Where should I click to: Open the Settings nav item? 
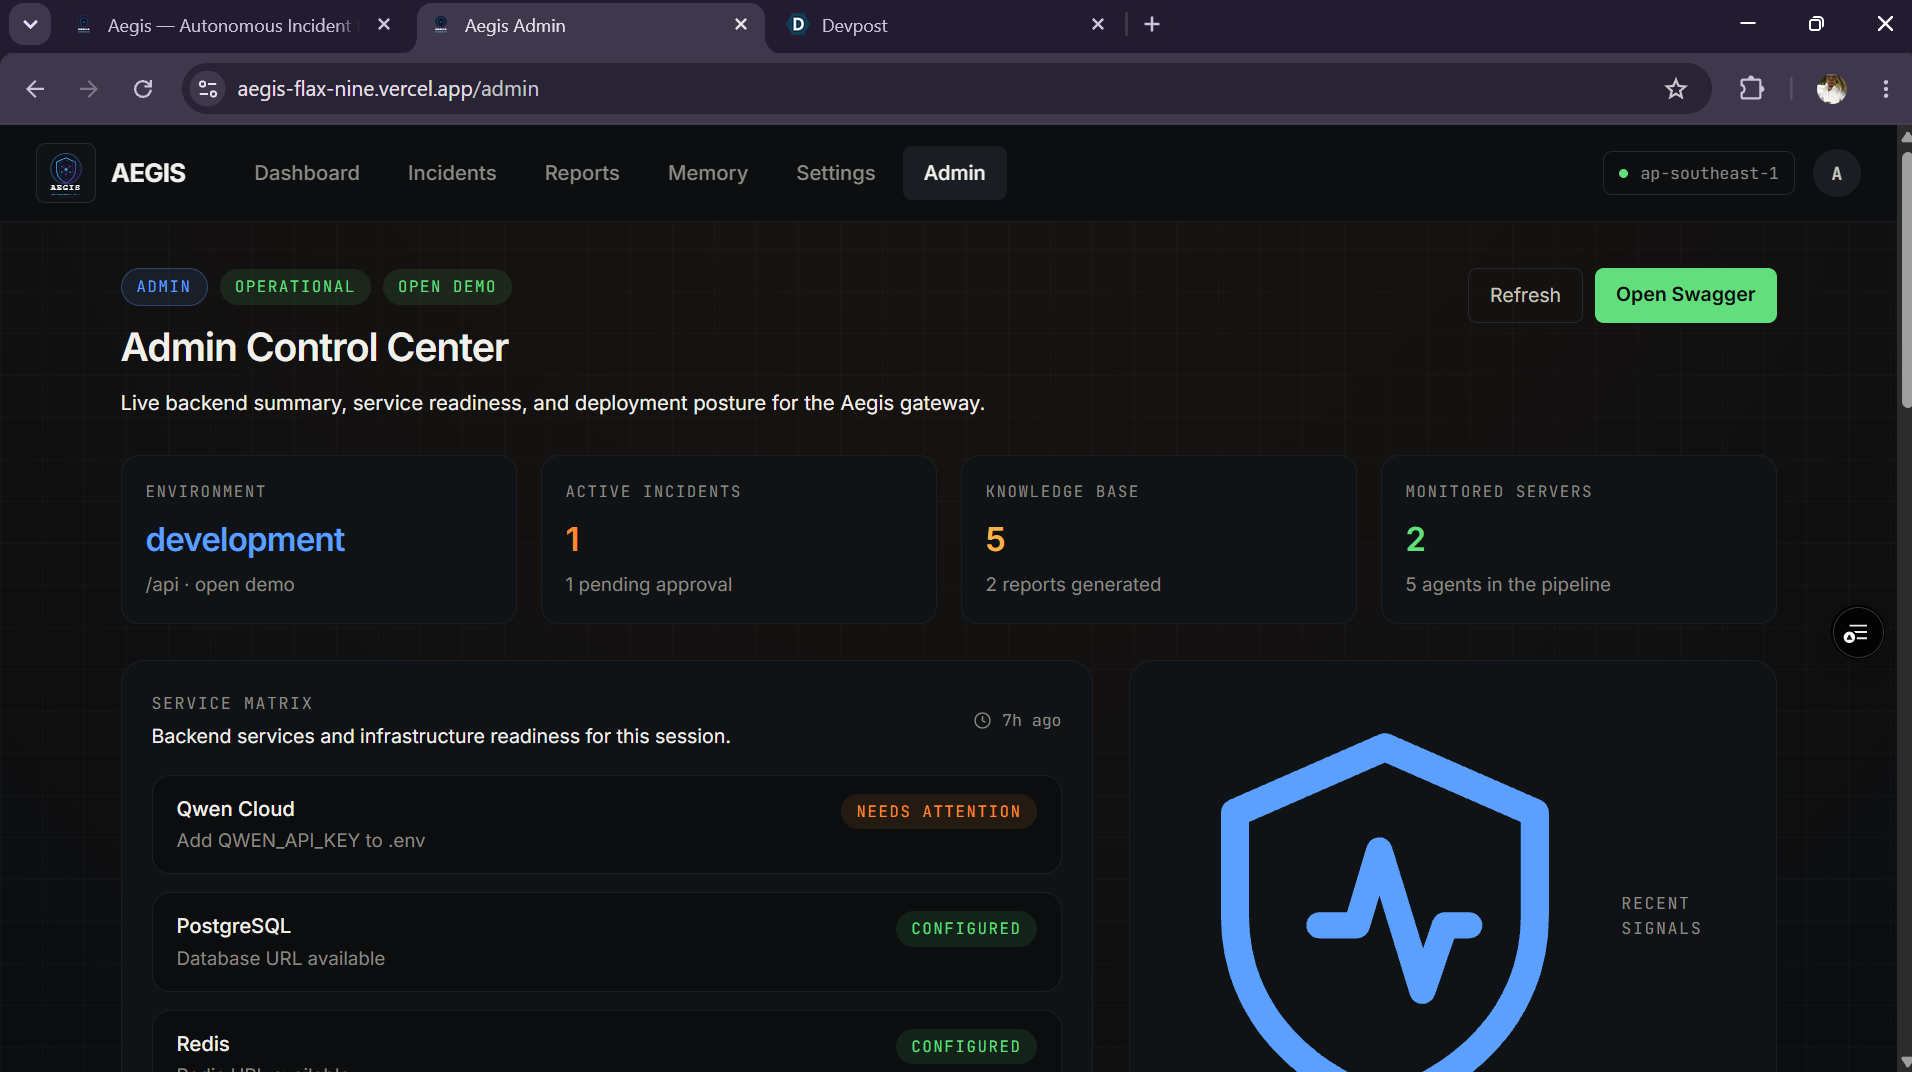click(836, 173)
